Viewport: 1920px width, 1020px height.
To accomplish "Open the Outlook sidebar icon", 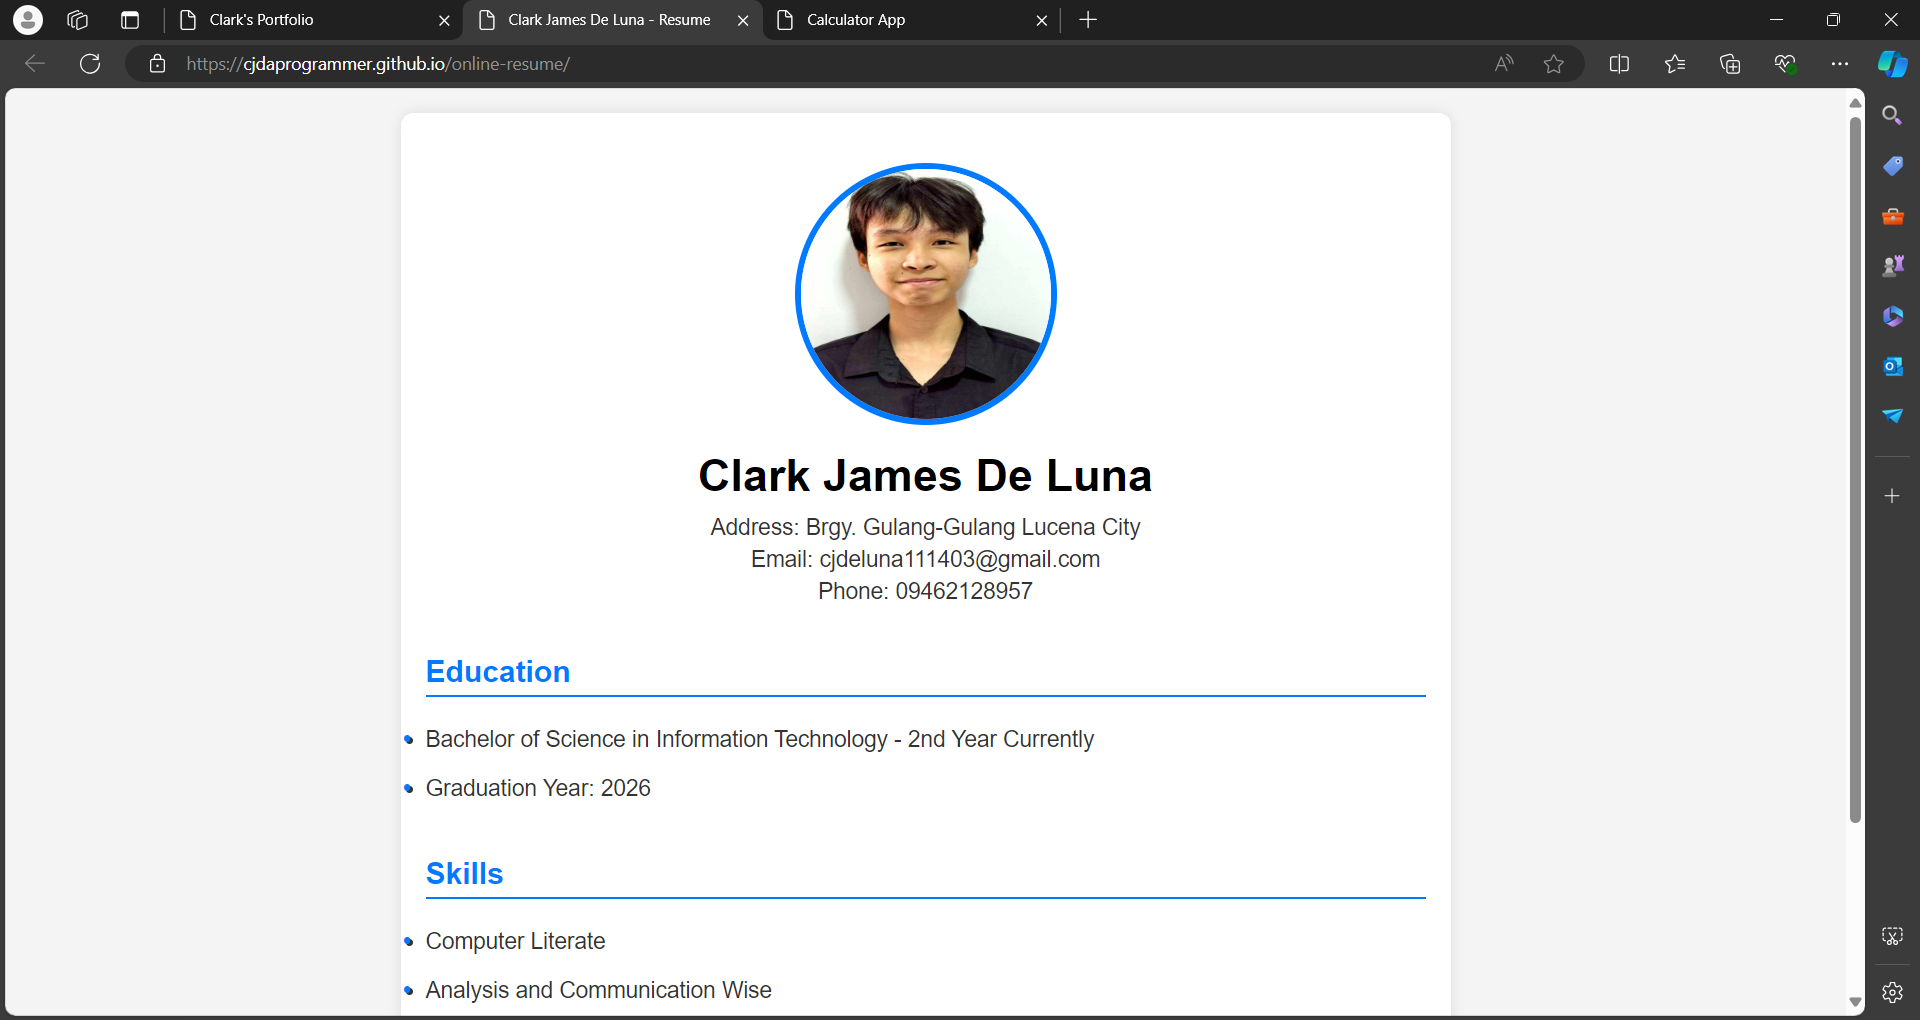I will (x=1892, y=366).
